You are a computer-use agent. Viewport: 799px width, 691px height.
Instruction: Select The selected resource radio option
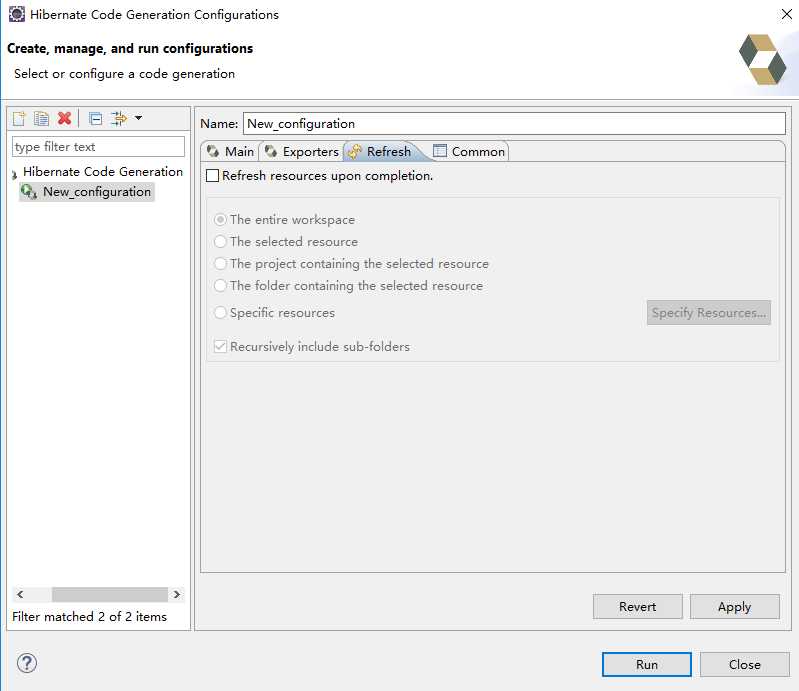(220, 242)
